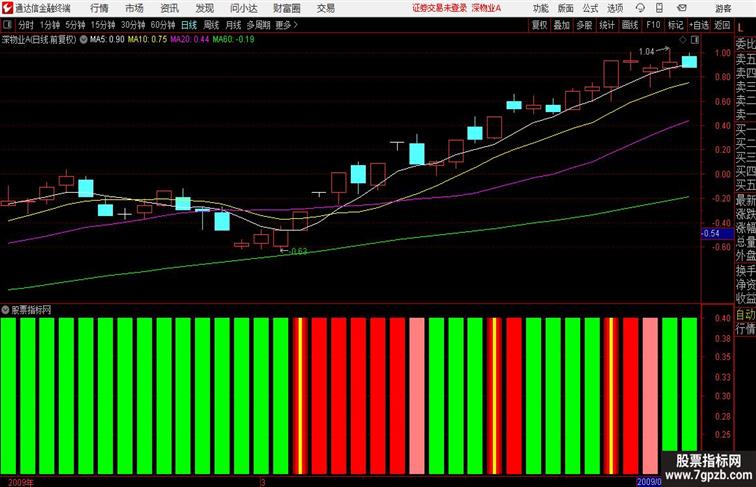756x487 pixels.
Task: Select the 月线 monthly period tab
Action: (x=233, y=25)
